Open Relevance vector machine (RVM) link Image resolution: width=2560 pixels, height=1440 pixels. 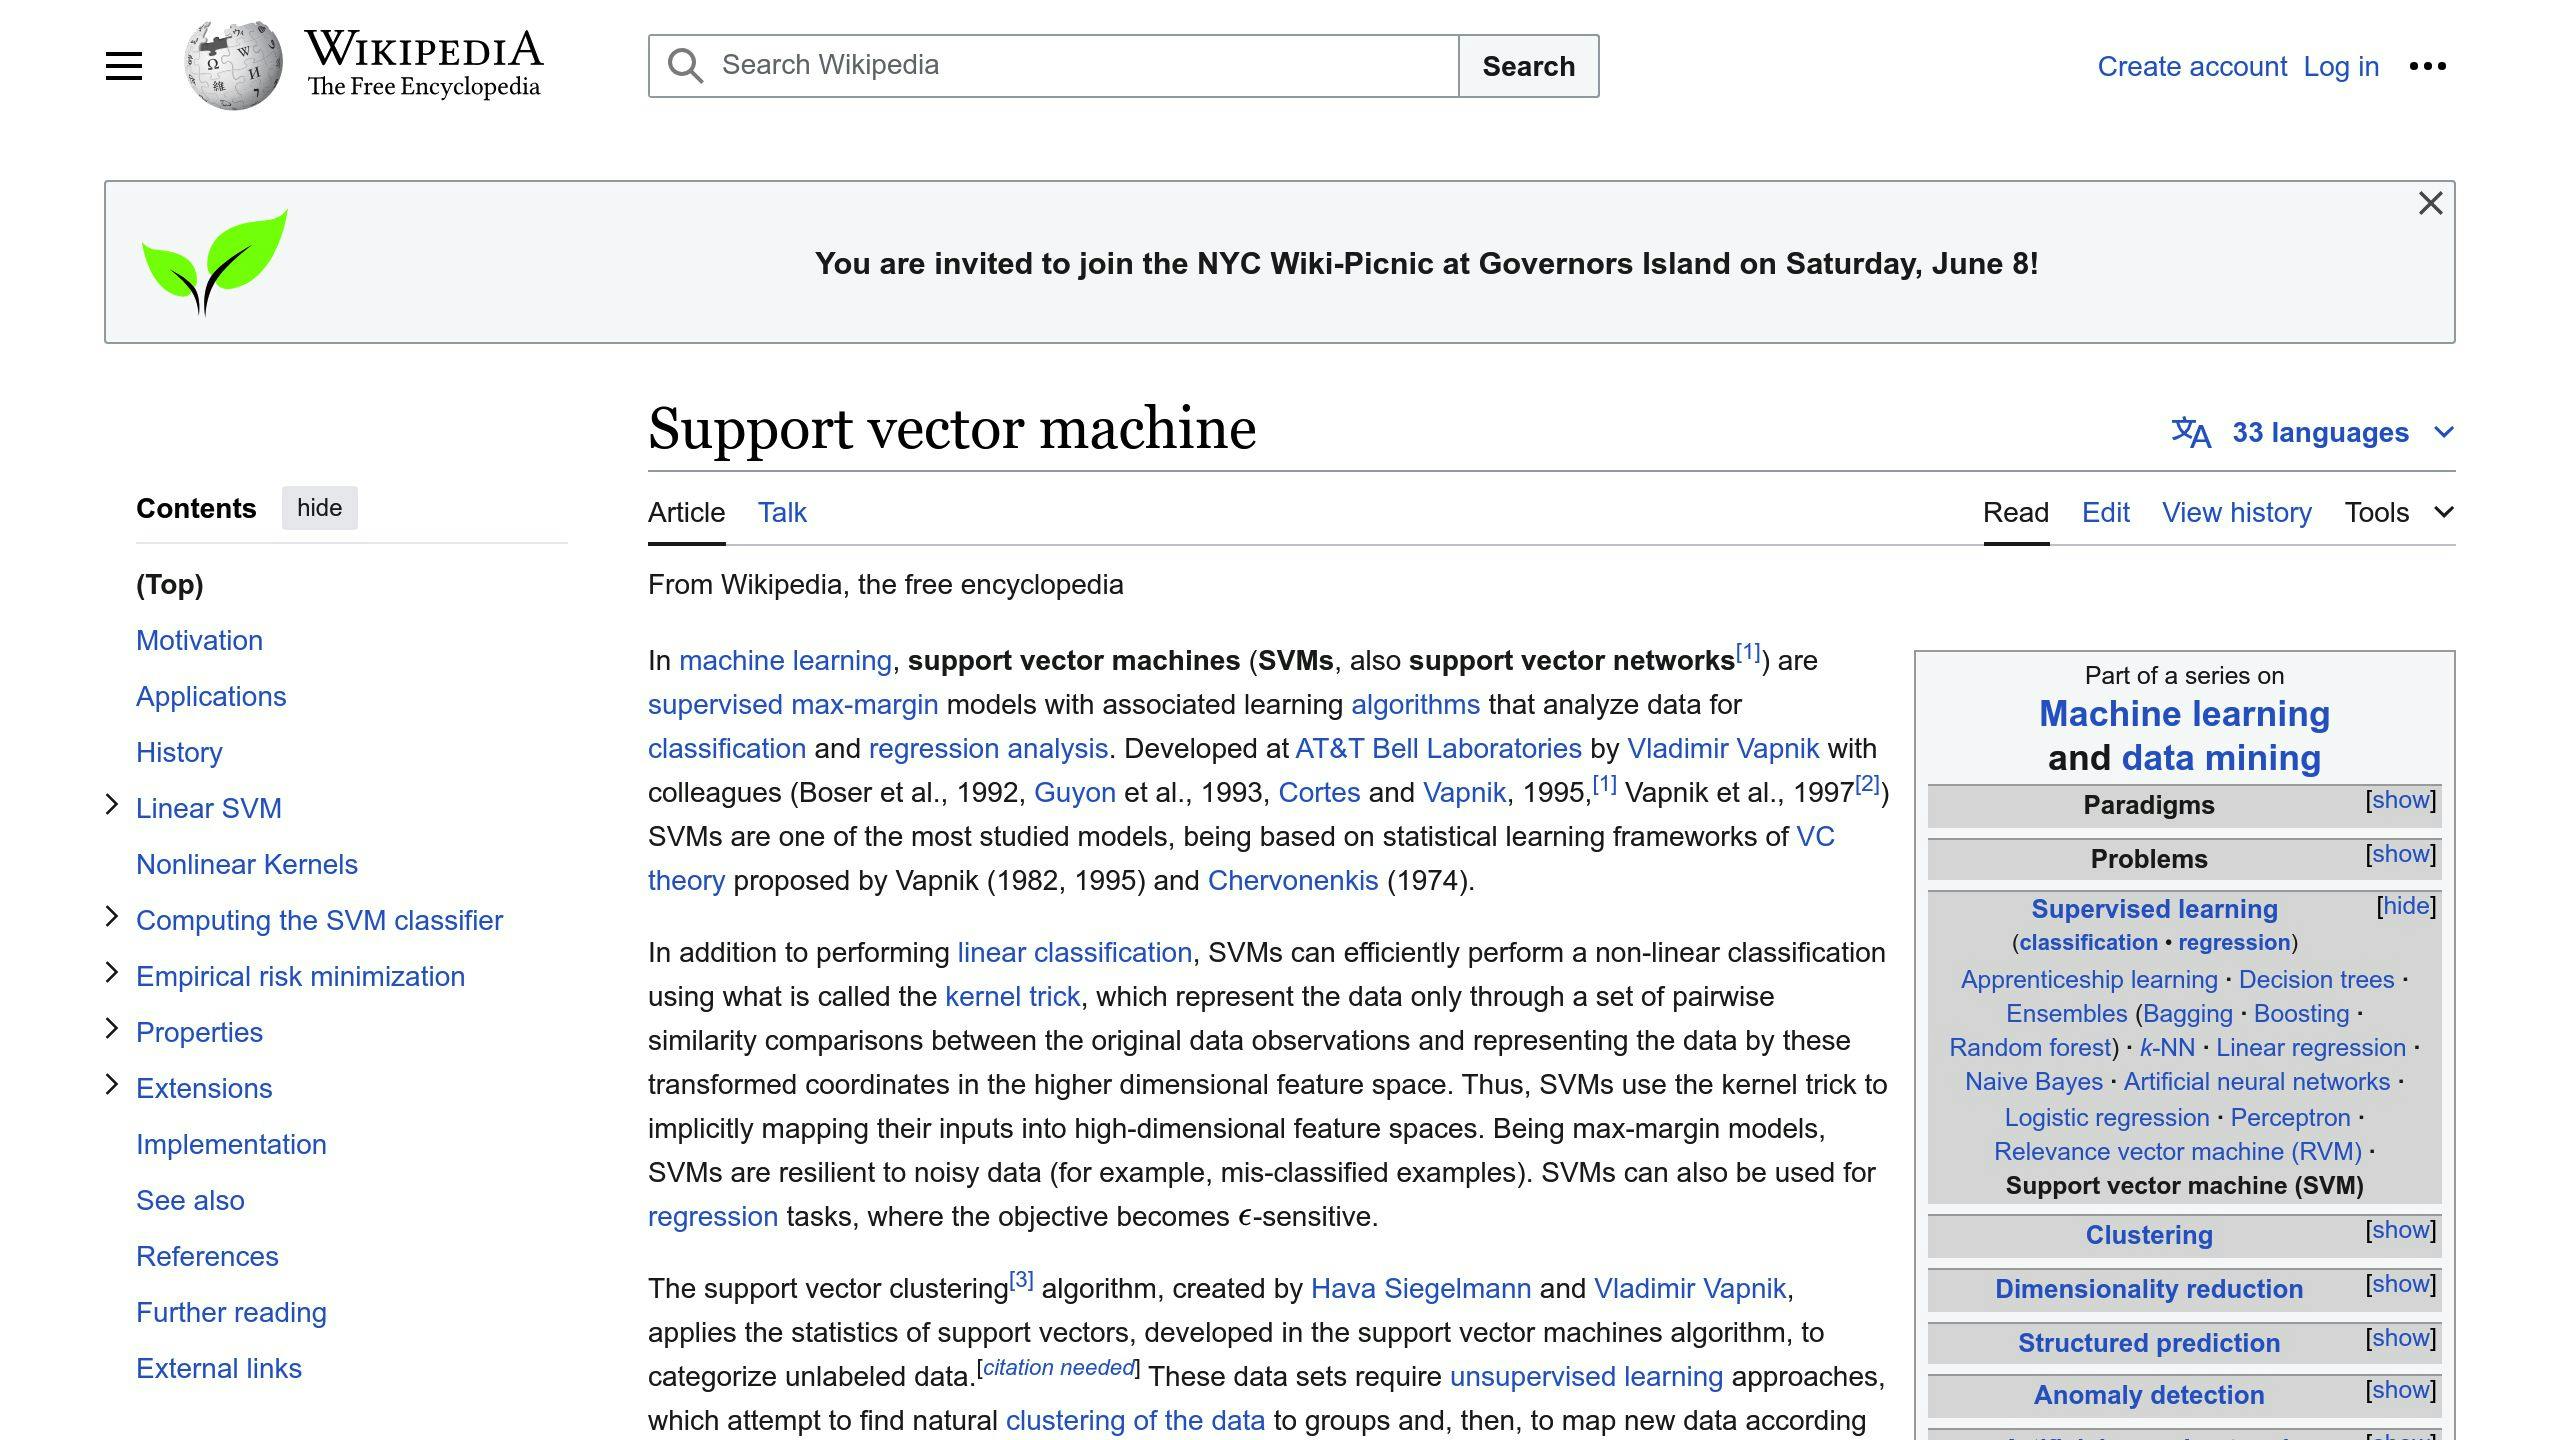2177,1152
